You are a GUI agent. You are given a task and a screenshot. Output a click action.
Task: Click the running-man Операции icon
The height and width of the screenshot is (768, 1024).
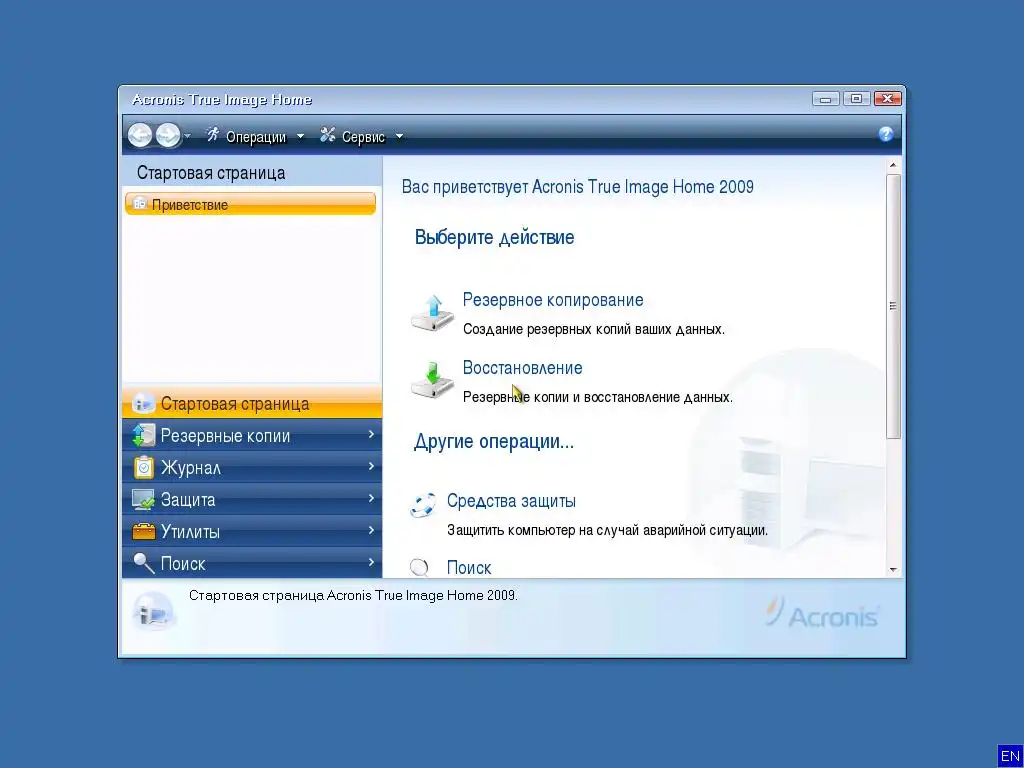coord(213,135)
